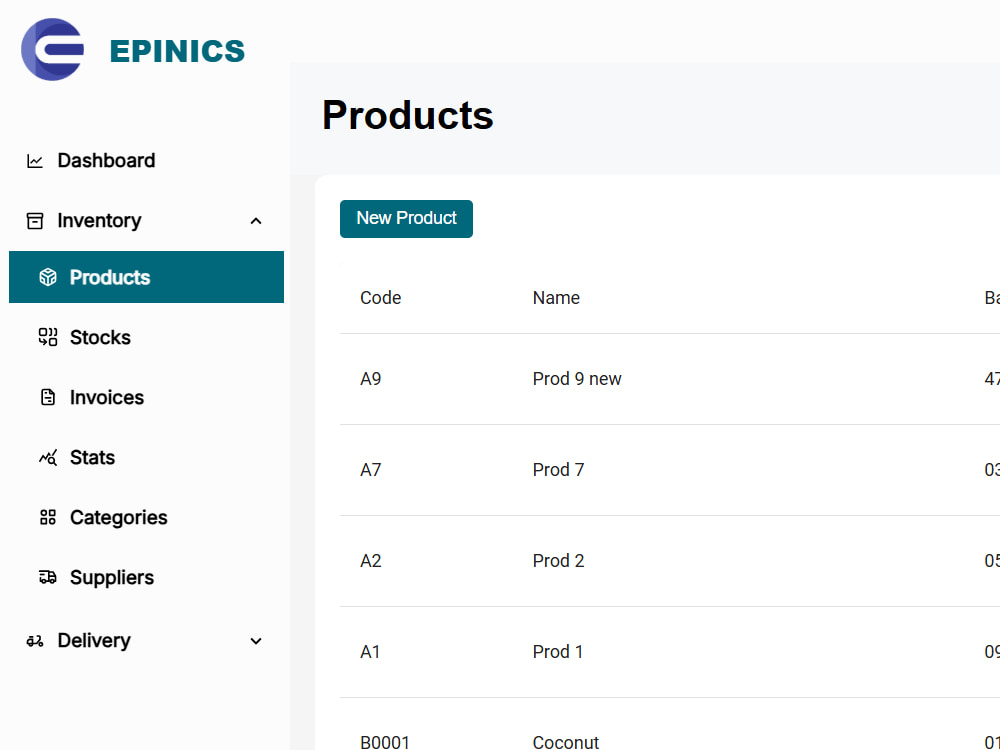Image resolution: width=1000 pixels, height=750 pixels.
Task: Open the Stocks menu item
Action: click(x=146, y=337)
